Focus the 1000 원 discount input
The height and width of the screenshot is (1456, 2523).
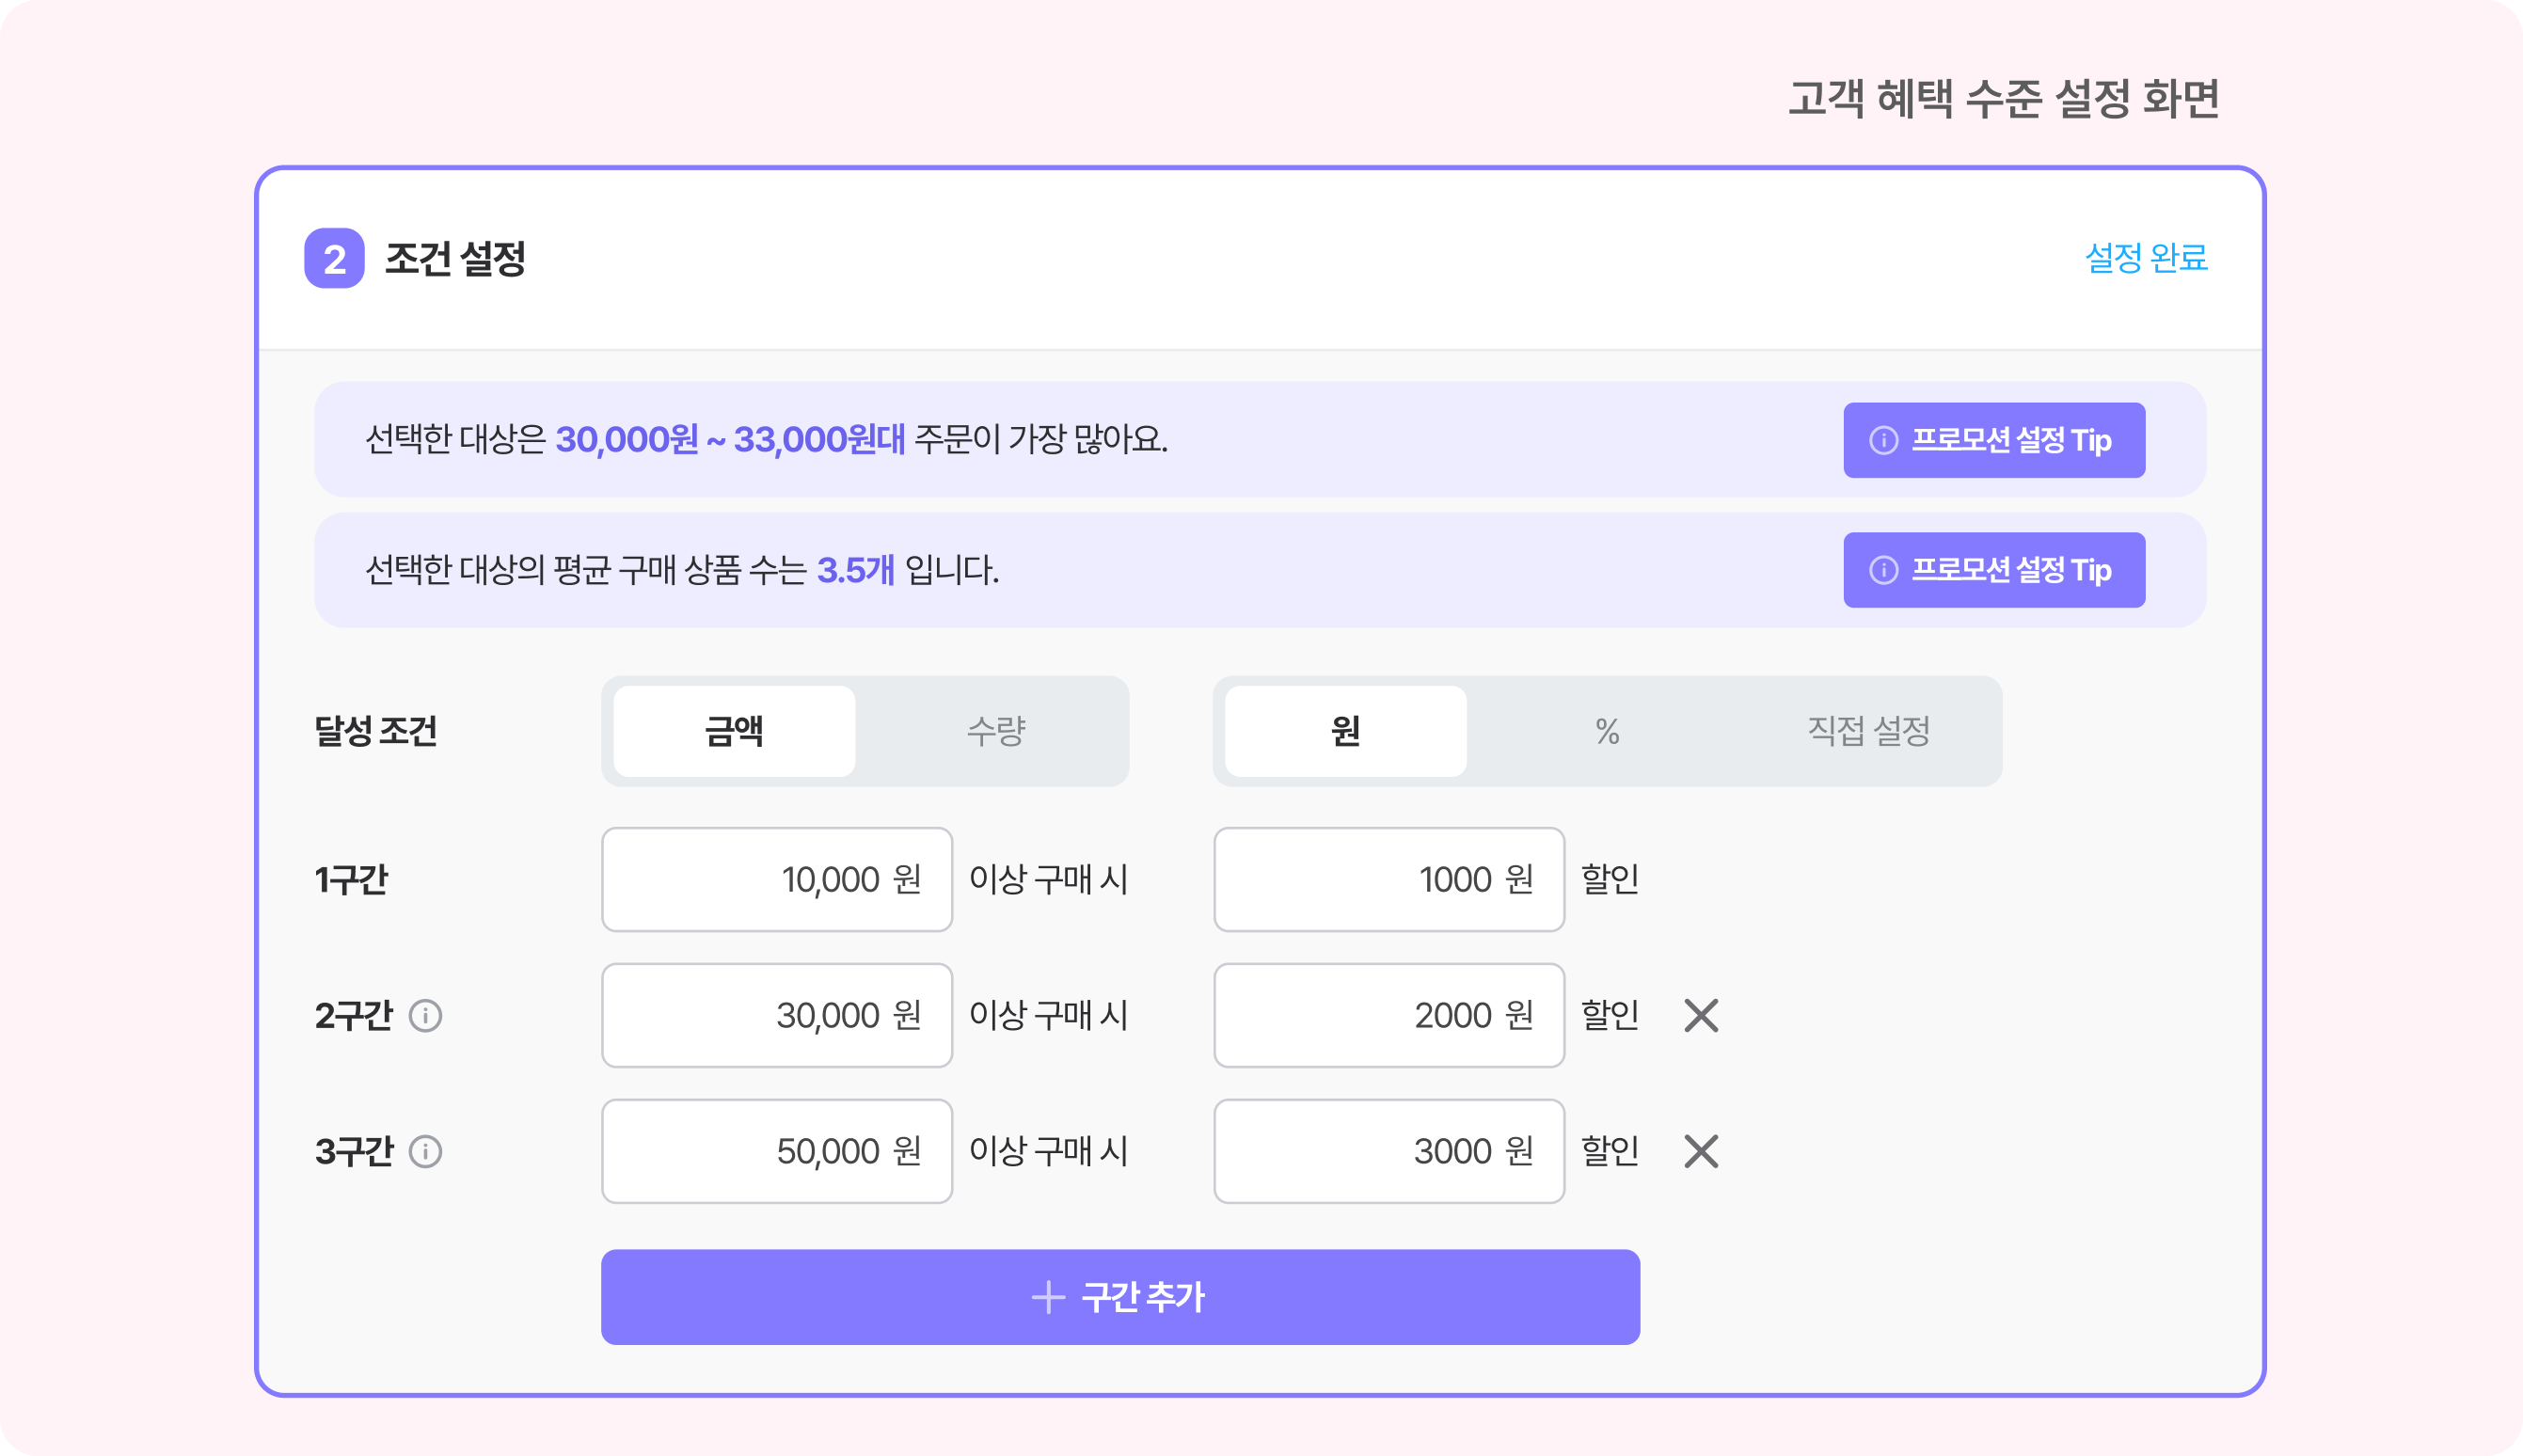click(1389, 879)
